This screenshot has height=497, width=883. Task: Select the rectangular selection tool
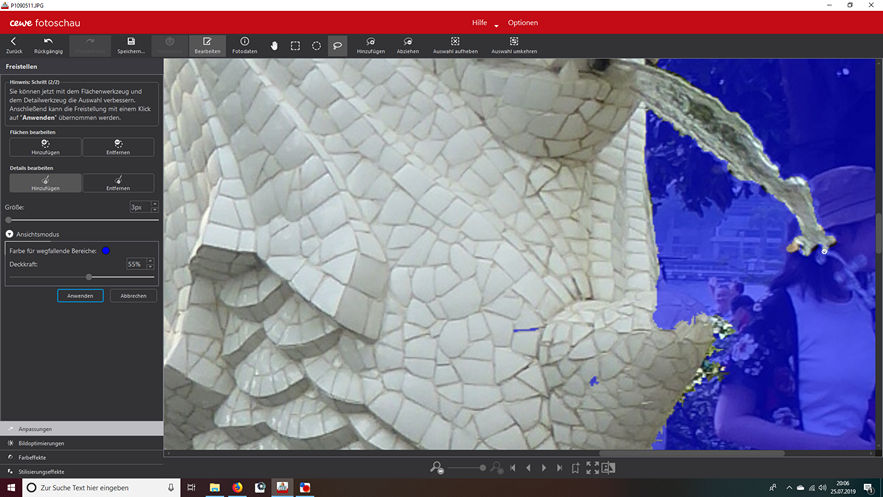pyautogui.click(x=295, y=45)
